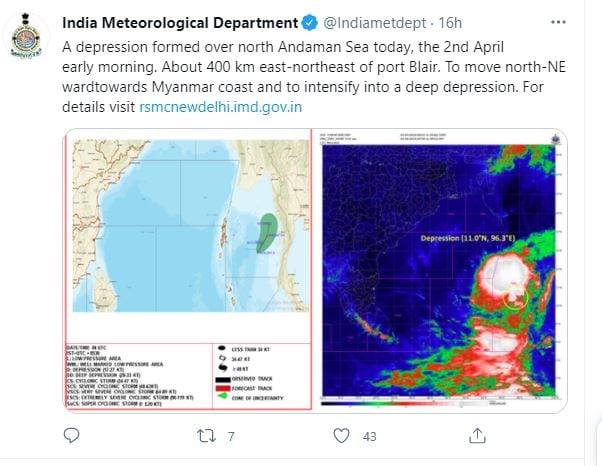The height and width of the screenshot is (466, 602).
Task: Click the reply speech bubble icon
Action: [71, 436]
